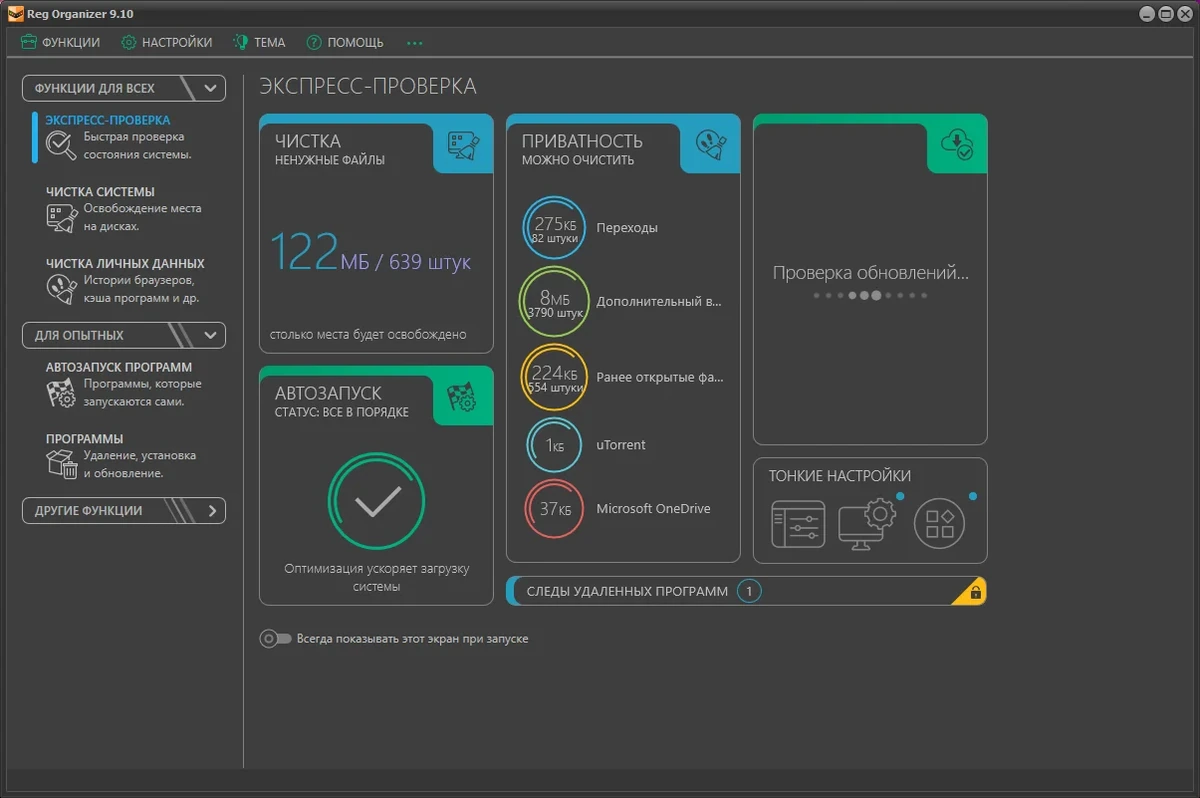The image size is (1200, 798).
Task: Collapse the Функции для всех section
Action: (210, 88)
